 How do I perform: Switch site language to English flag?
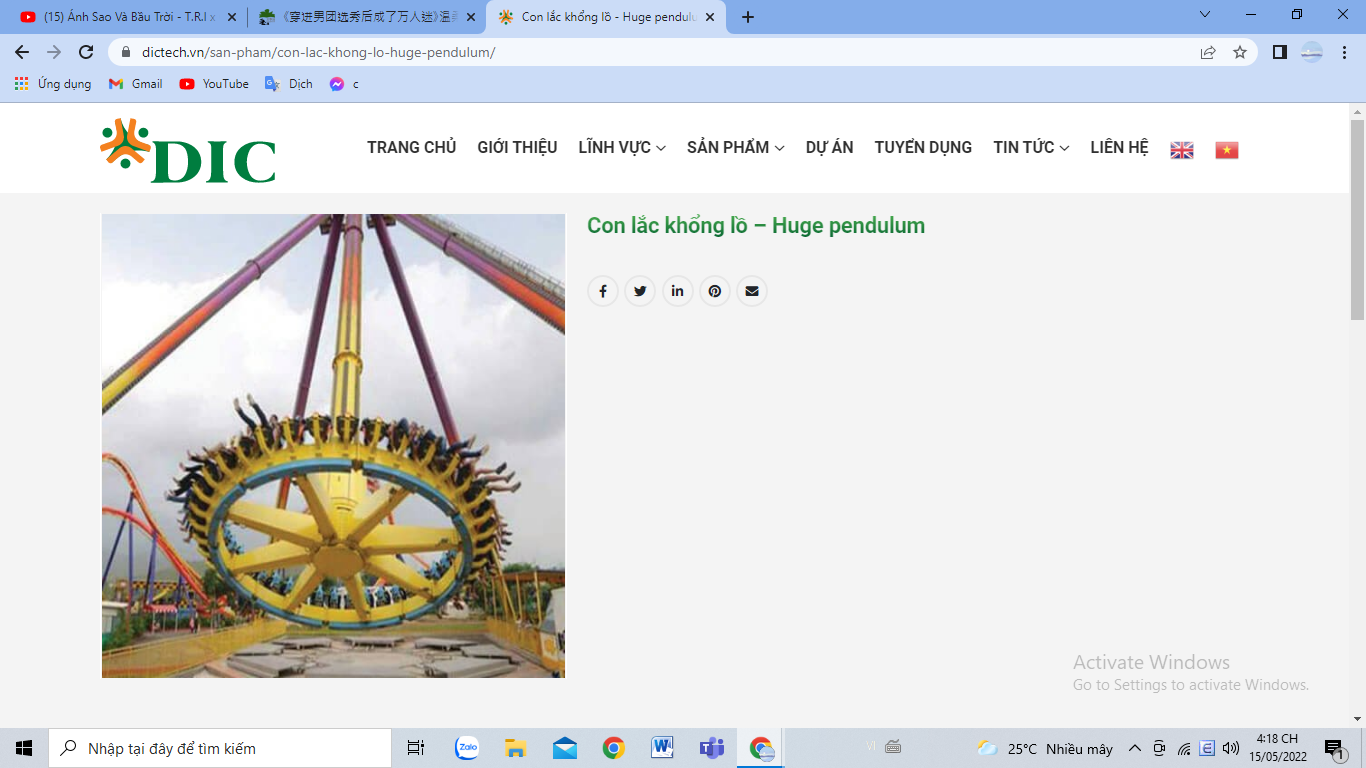click(x=1182, y=150)
